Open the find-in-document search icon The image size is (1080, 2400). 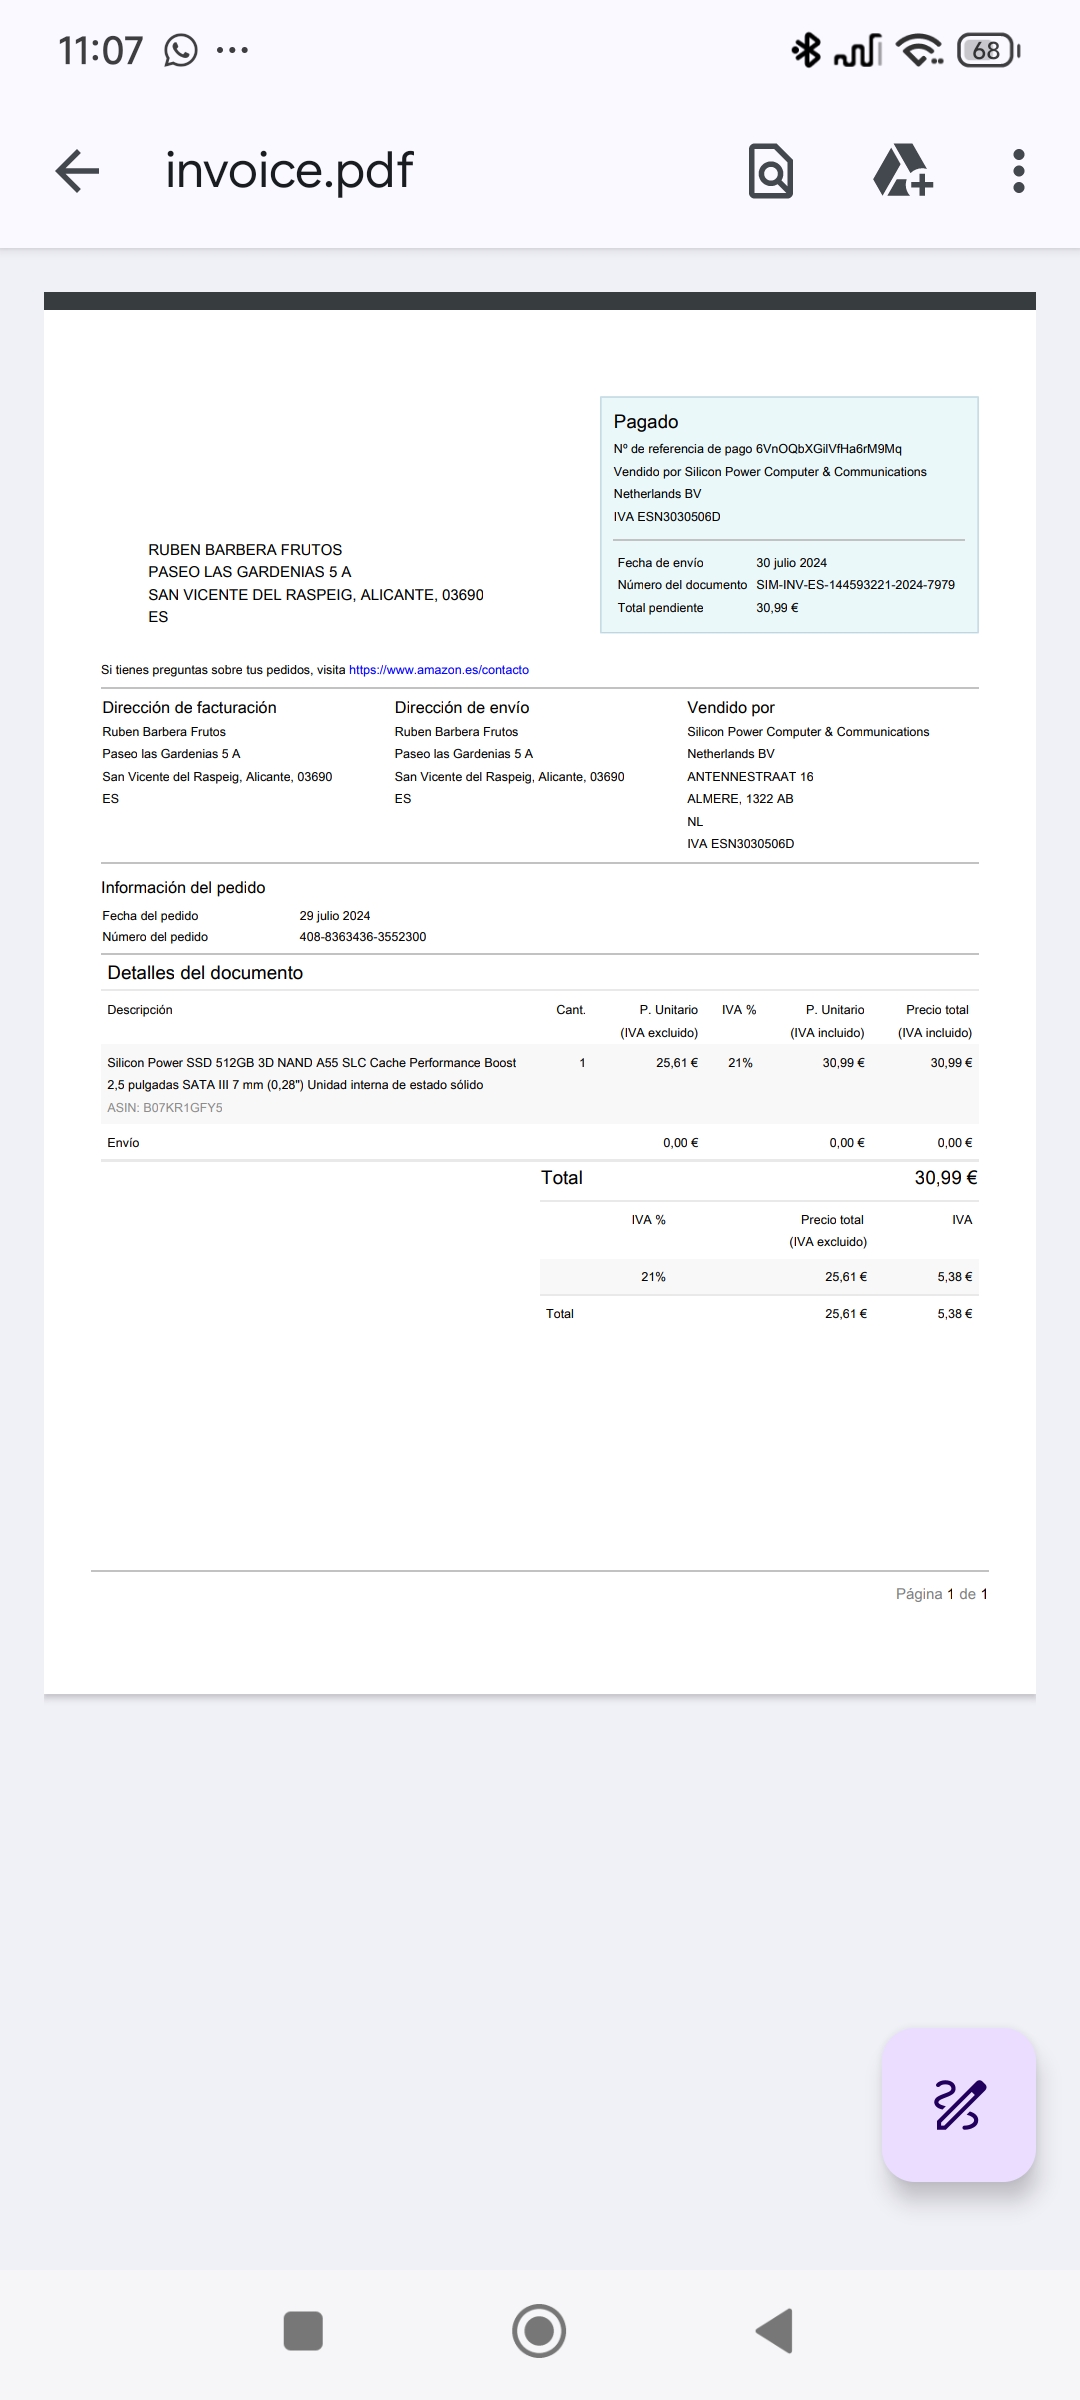(x=770, y=171)
